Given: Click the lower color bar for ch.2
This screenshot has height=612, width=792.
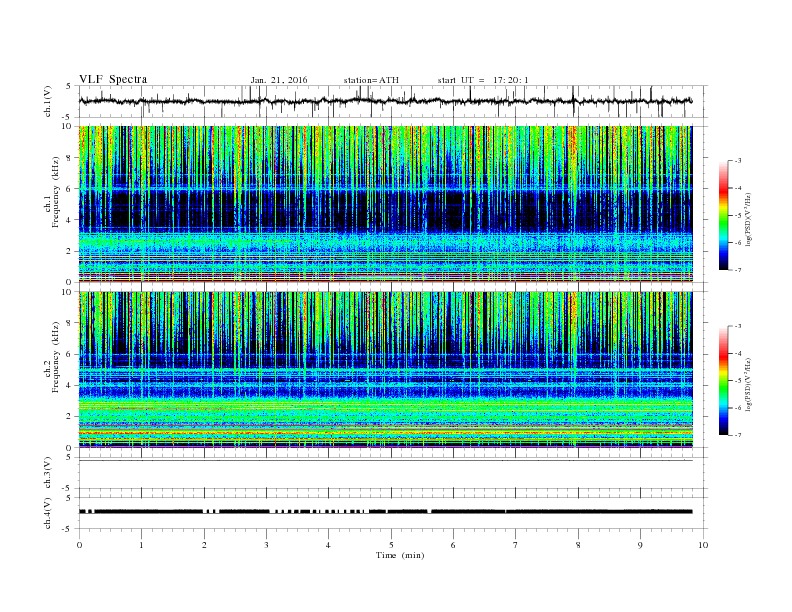Looking at the screenshot, I should coord(724,381).
